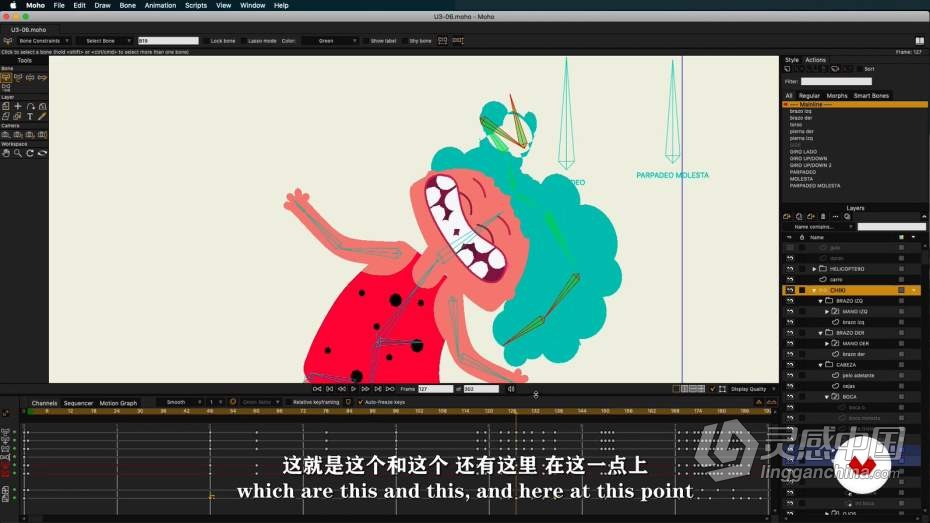Open the Bone Constraints dropdown
The image size is (930, 523).
pos(43,41)
